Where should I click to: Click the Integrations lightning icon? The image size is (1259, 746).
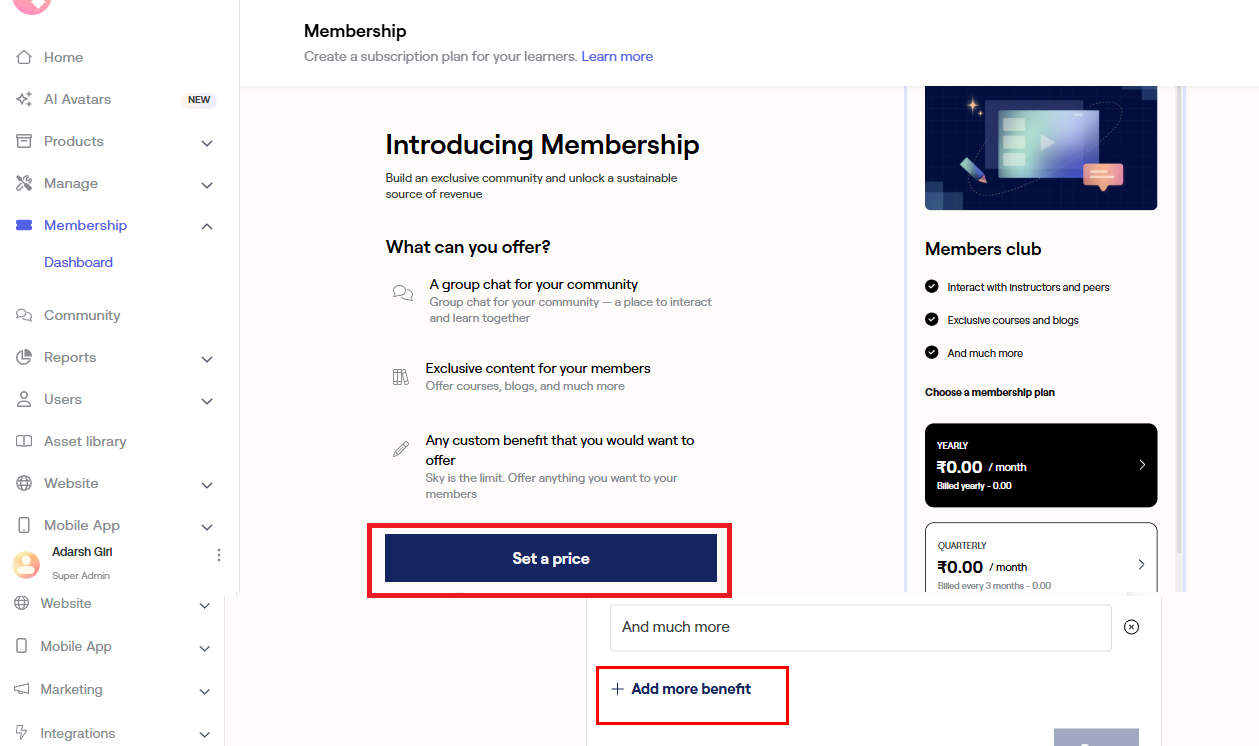[21, 733]
